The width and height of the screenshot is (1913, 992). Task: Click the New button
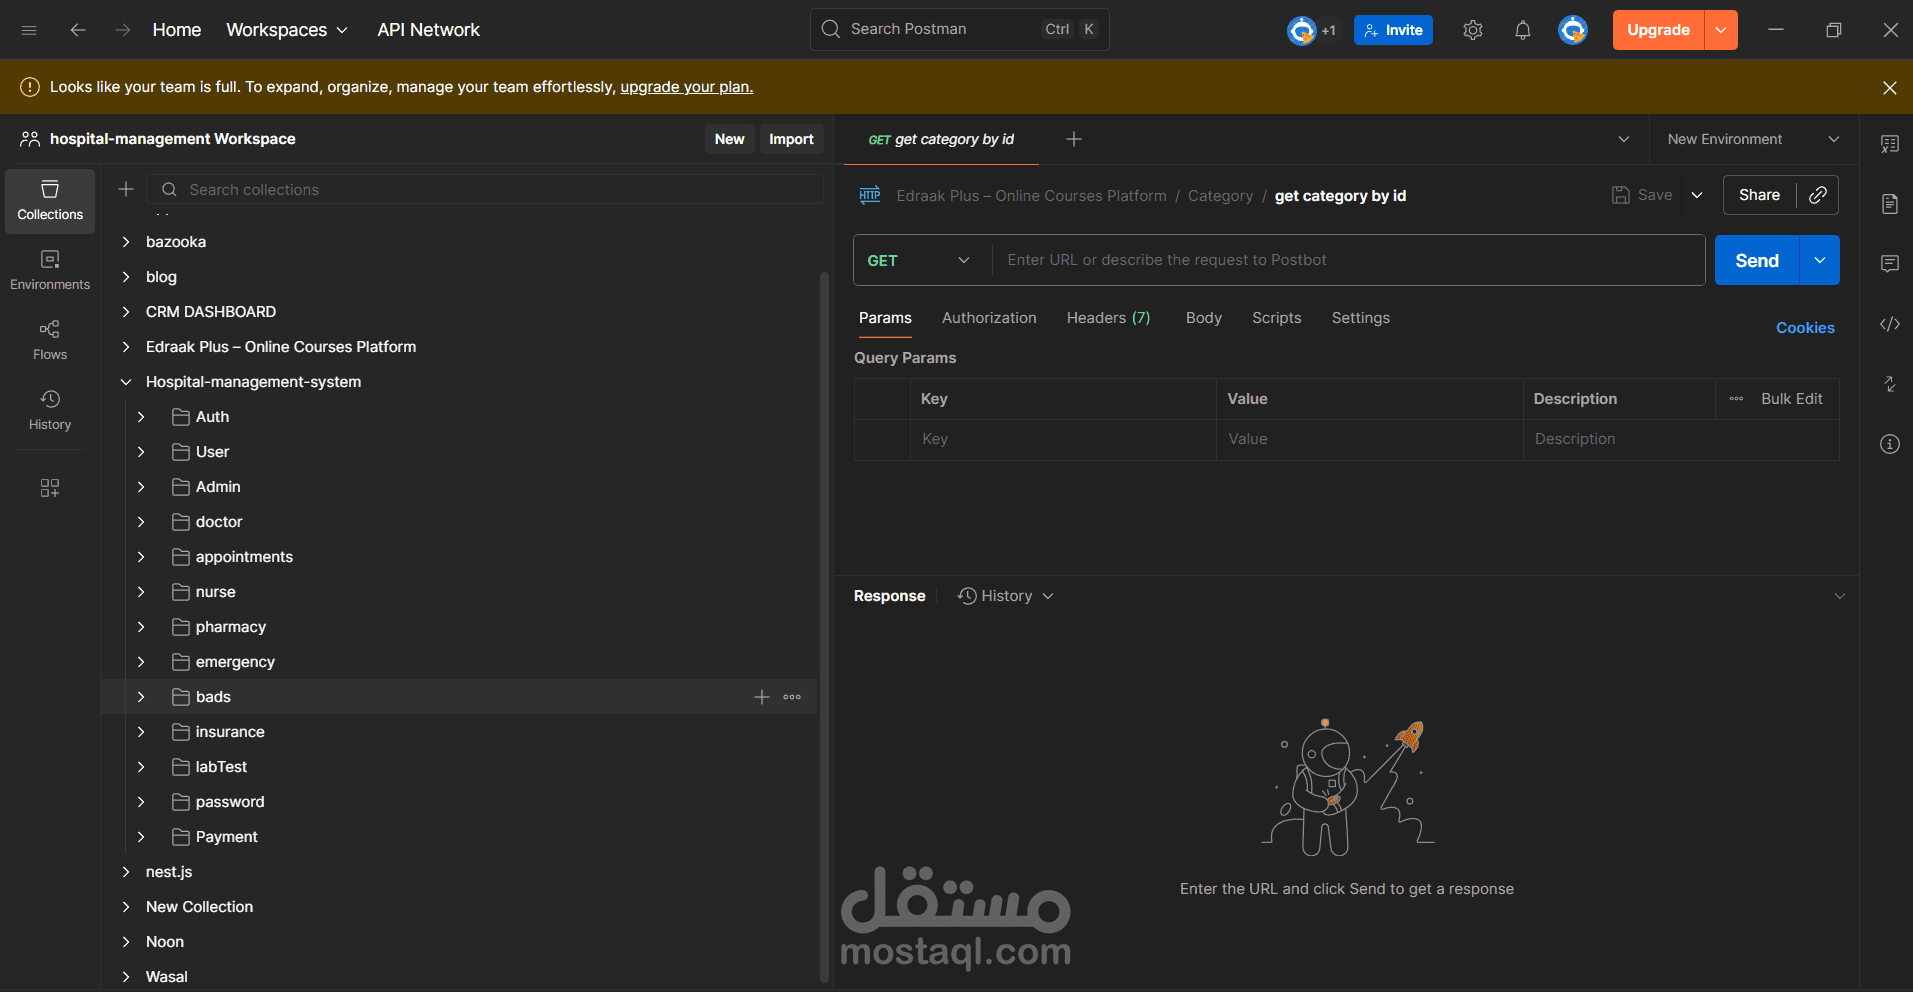[x=729, y=139]
